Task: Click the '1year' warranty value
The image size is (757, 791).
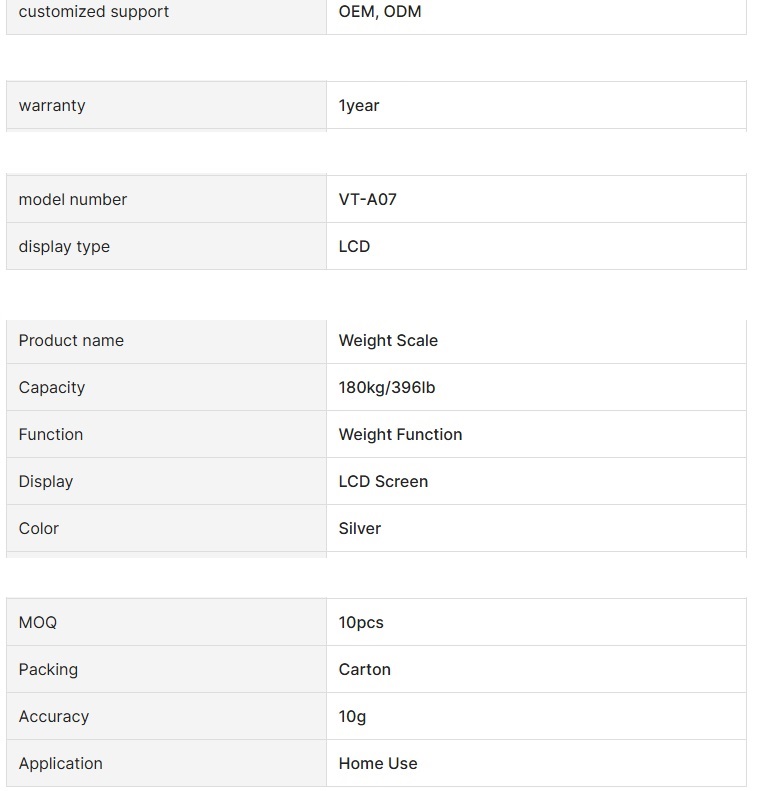Action: (x=359, y=105)
